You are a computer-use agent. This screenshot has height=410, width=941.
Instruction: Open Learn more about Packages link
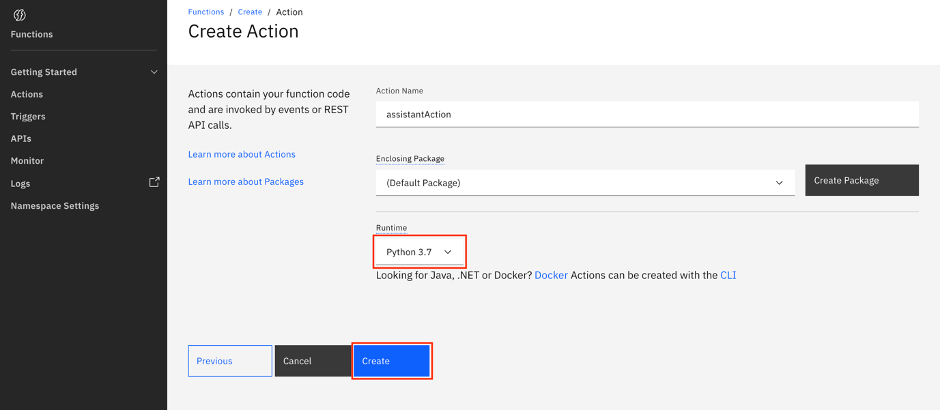[245, 181]
